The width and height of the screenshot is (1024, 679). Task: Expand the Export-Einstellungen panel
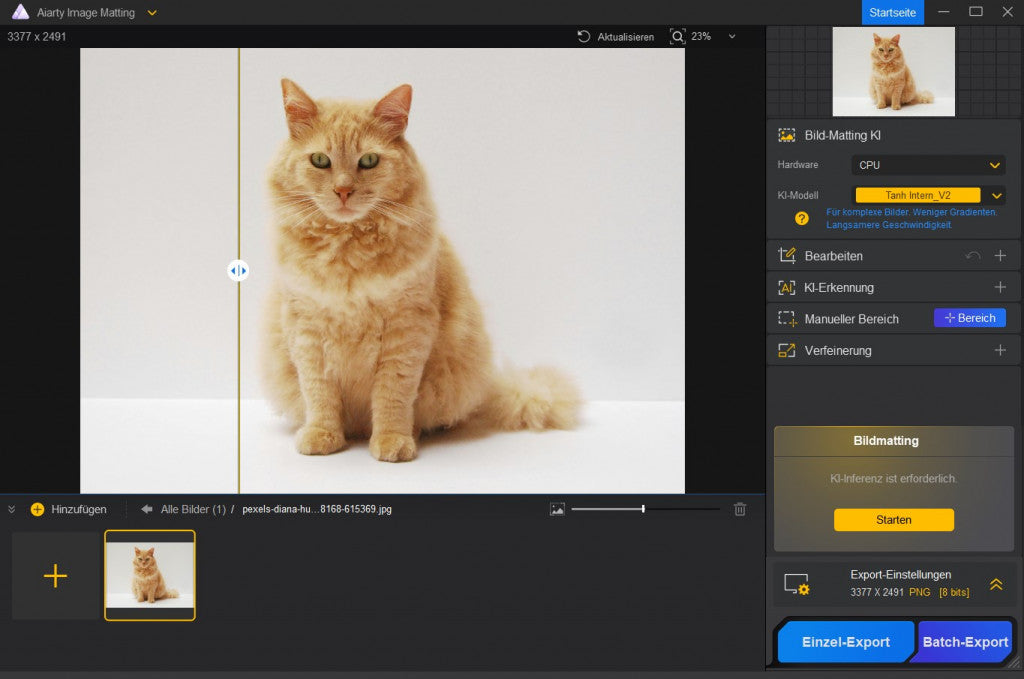point(996,584)
